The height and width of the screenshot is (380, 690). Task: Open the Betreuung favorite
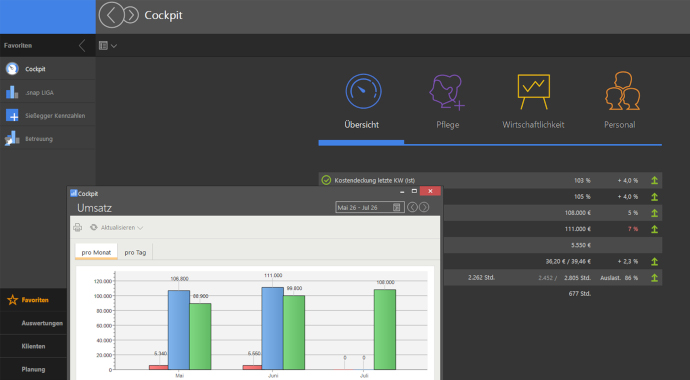click(48, 139)
